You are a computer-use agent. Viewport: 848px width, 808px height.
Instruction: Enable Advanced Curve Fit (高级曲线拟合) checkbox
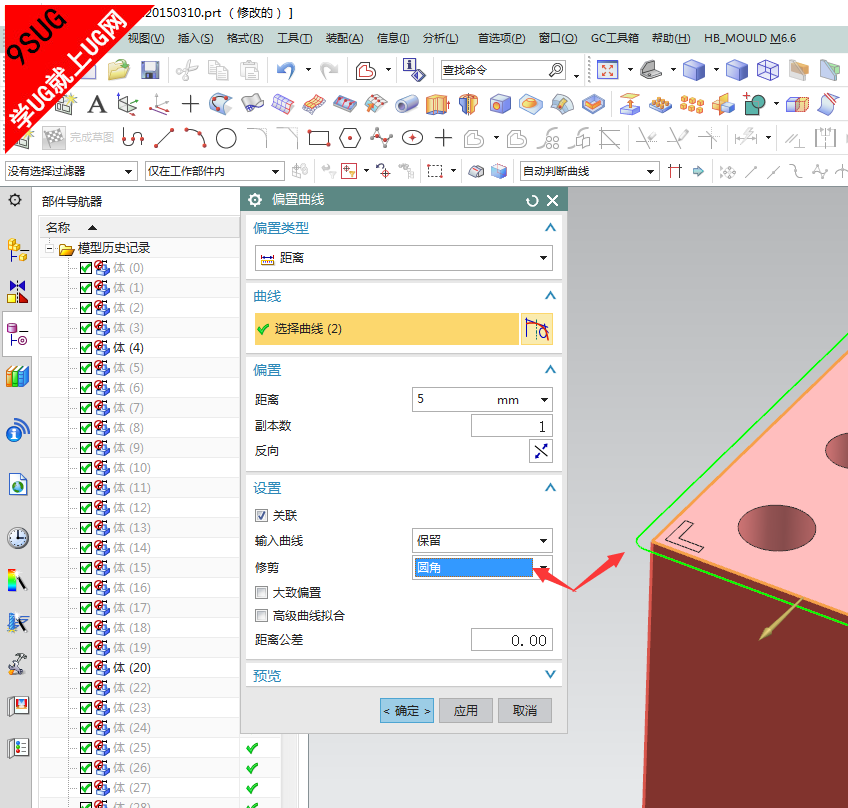[x=261, y=615]
